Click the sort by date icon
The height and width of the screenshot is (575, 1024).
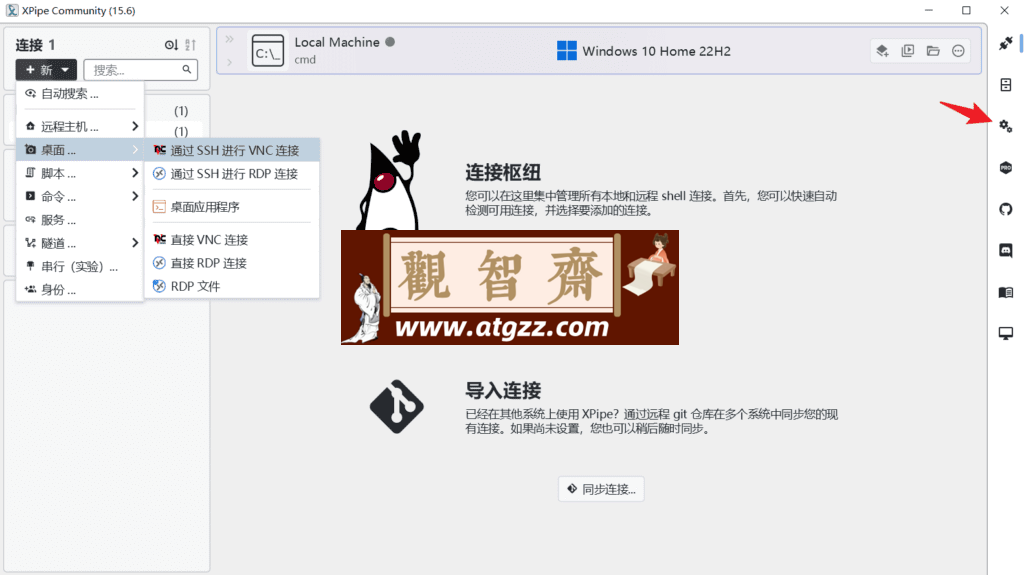coord(171,44)
